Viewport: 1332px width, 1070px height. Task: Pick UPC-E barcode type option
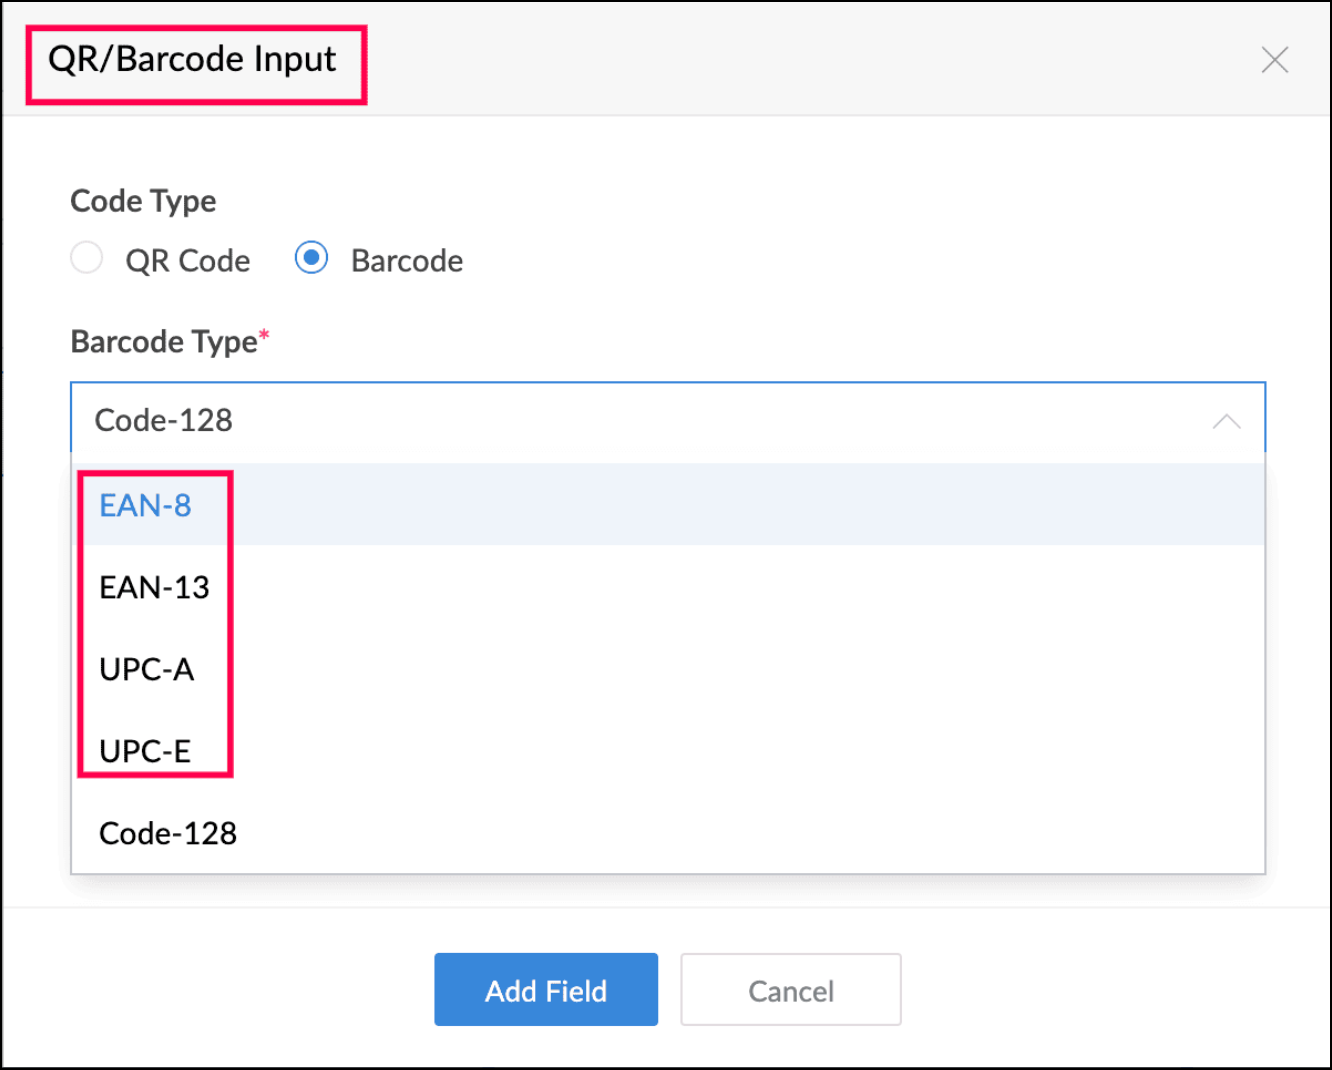point(145,751)
